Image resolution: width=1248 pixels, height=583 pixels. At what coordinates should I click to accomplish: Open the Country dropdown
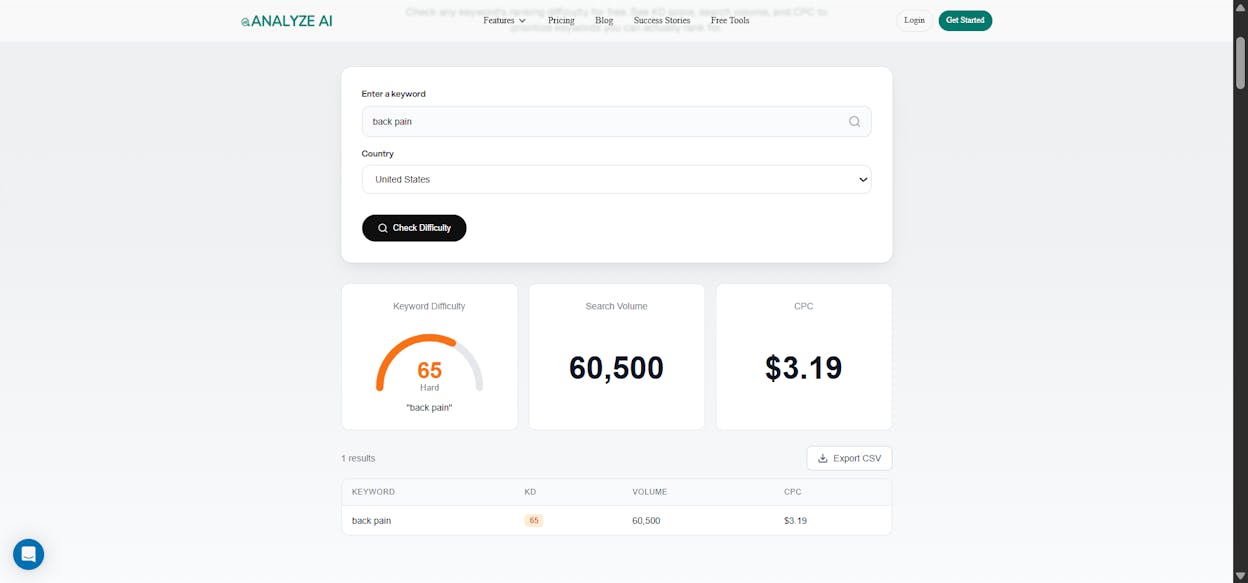tap(616, 180)
